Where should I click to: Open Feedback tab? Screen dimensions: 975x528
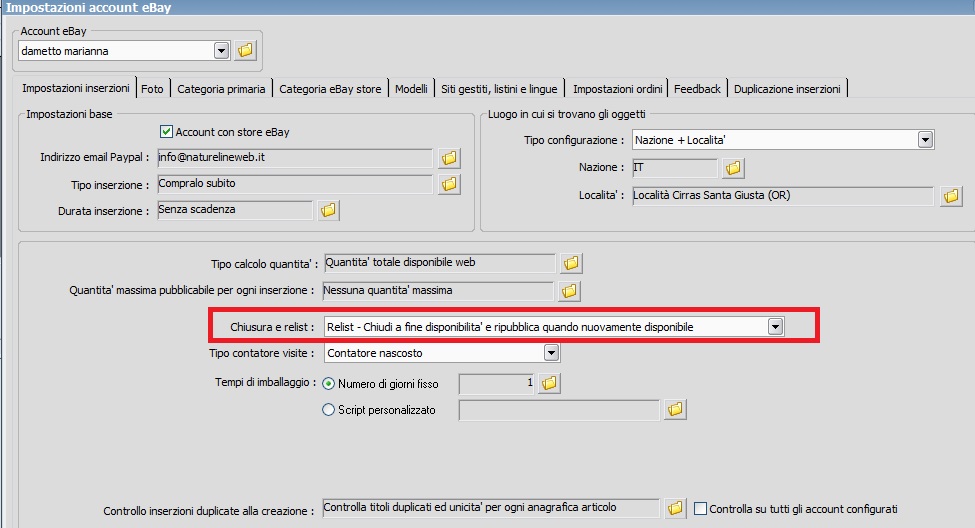pyautogui.click(x=697, y=89)
